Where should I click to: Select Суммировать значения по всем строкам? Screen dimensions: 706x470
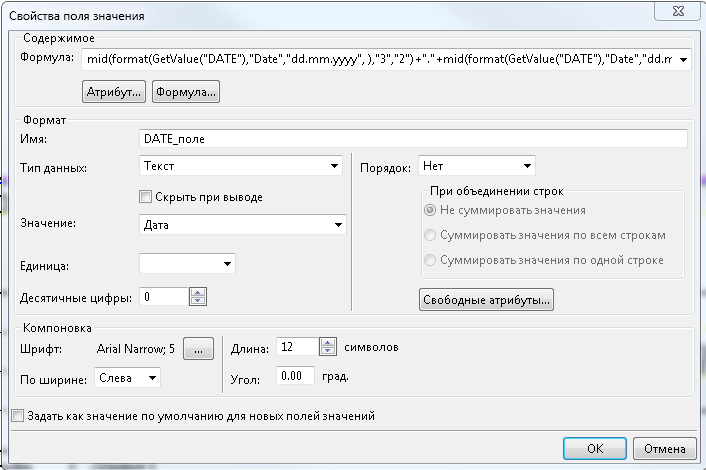(431, 236)
